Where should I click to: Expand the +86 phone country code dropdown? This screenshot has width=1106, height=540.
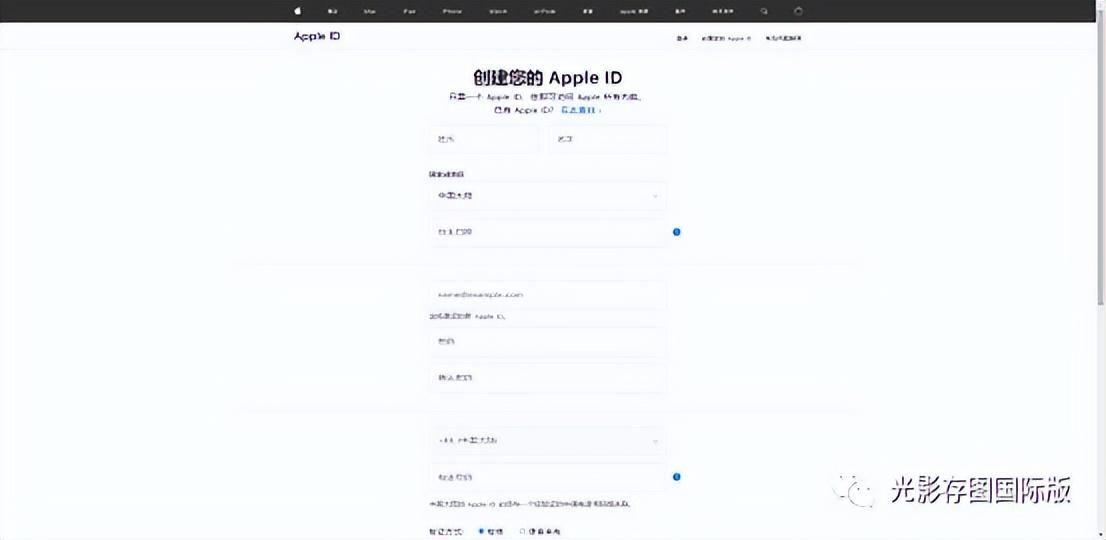pyautogui.click(x=547, y=441)
